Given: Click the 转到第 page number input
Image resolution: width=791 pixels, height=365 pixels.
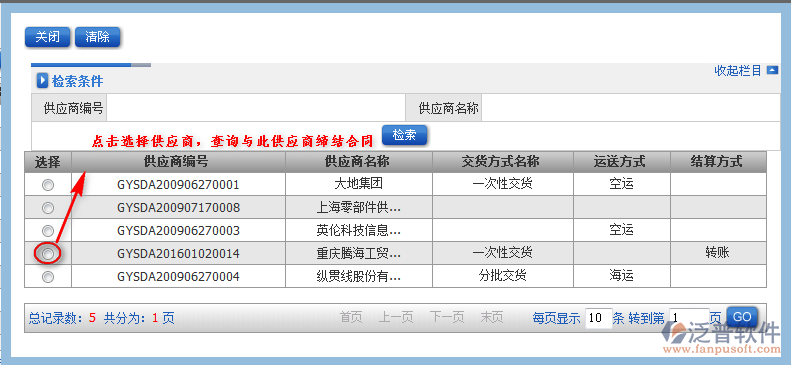Looking at the screenshot, I should pos(689,318).
